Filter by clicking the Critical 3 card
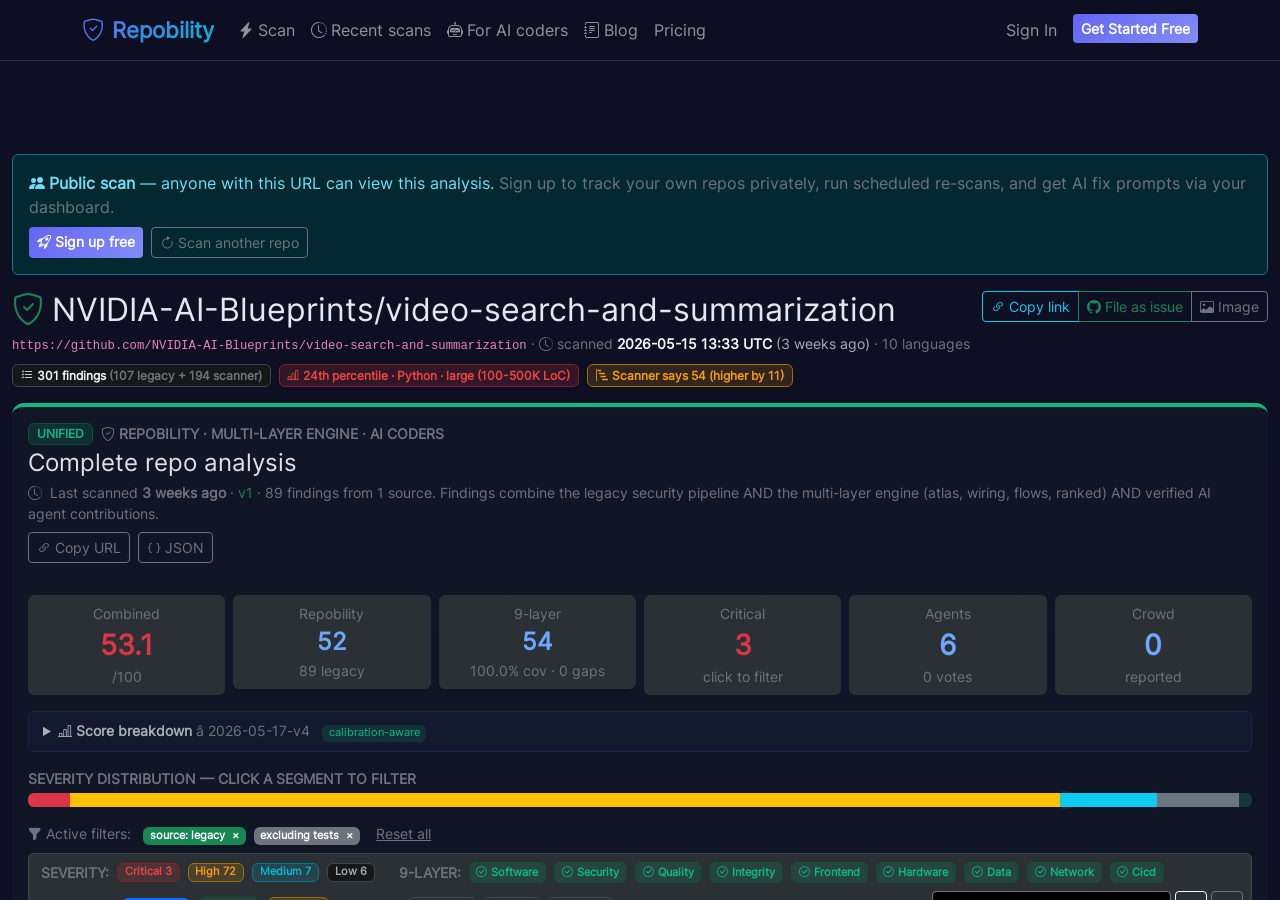 click(742, 645)
